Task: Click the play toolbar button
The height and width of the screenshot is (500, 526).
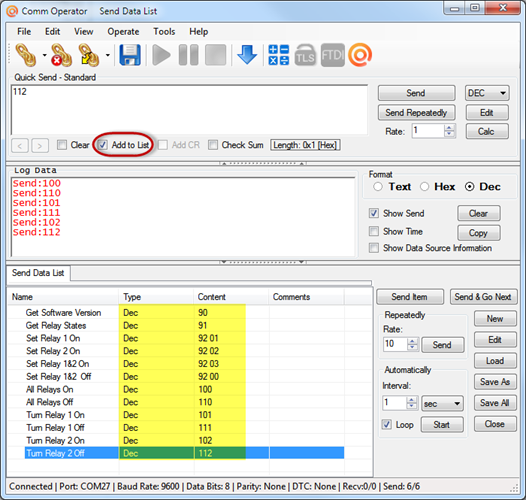Action: point(161,55)
